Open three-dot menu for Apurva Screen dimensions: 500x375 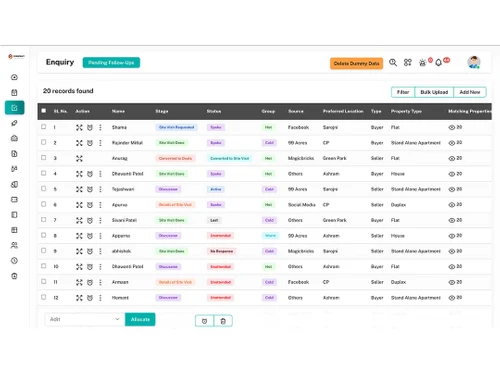tap(100, 205)
